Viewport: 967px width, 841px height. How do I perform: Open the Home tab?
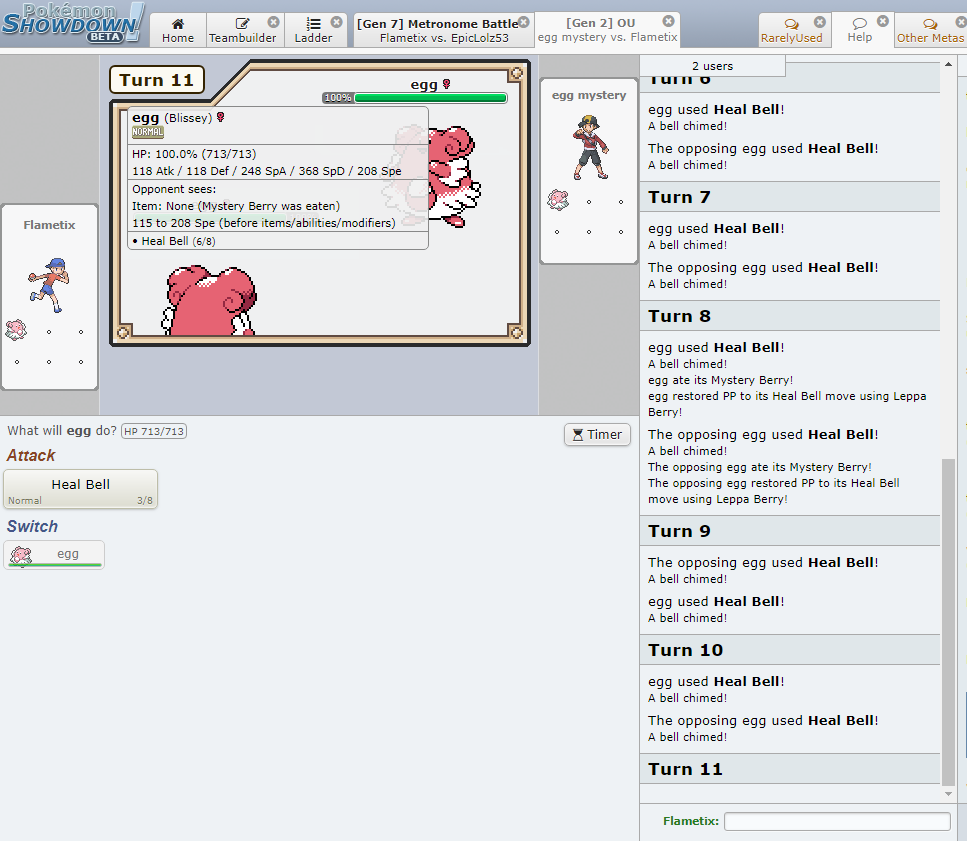(178, 30)
